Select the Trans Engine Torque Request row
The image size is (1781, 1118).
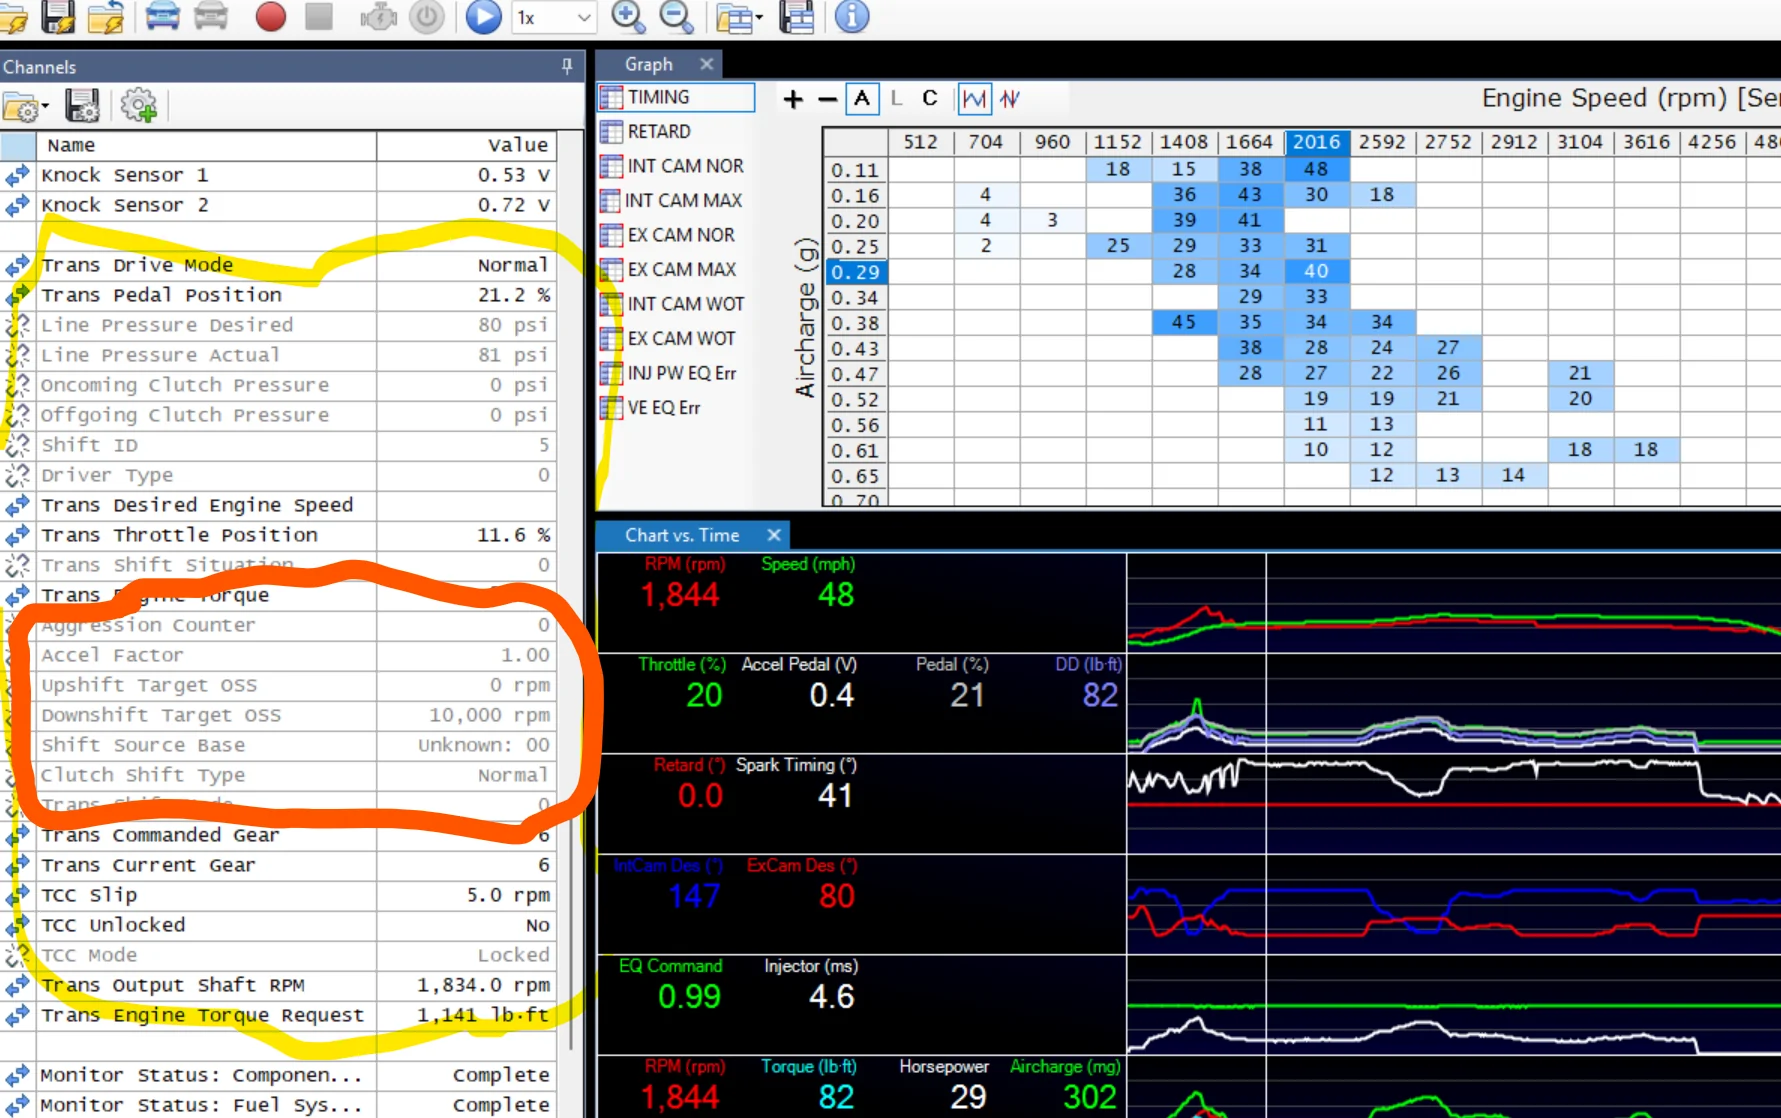pyautogui.click(x=278, y=1015)
